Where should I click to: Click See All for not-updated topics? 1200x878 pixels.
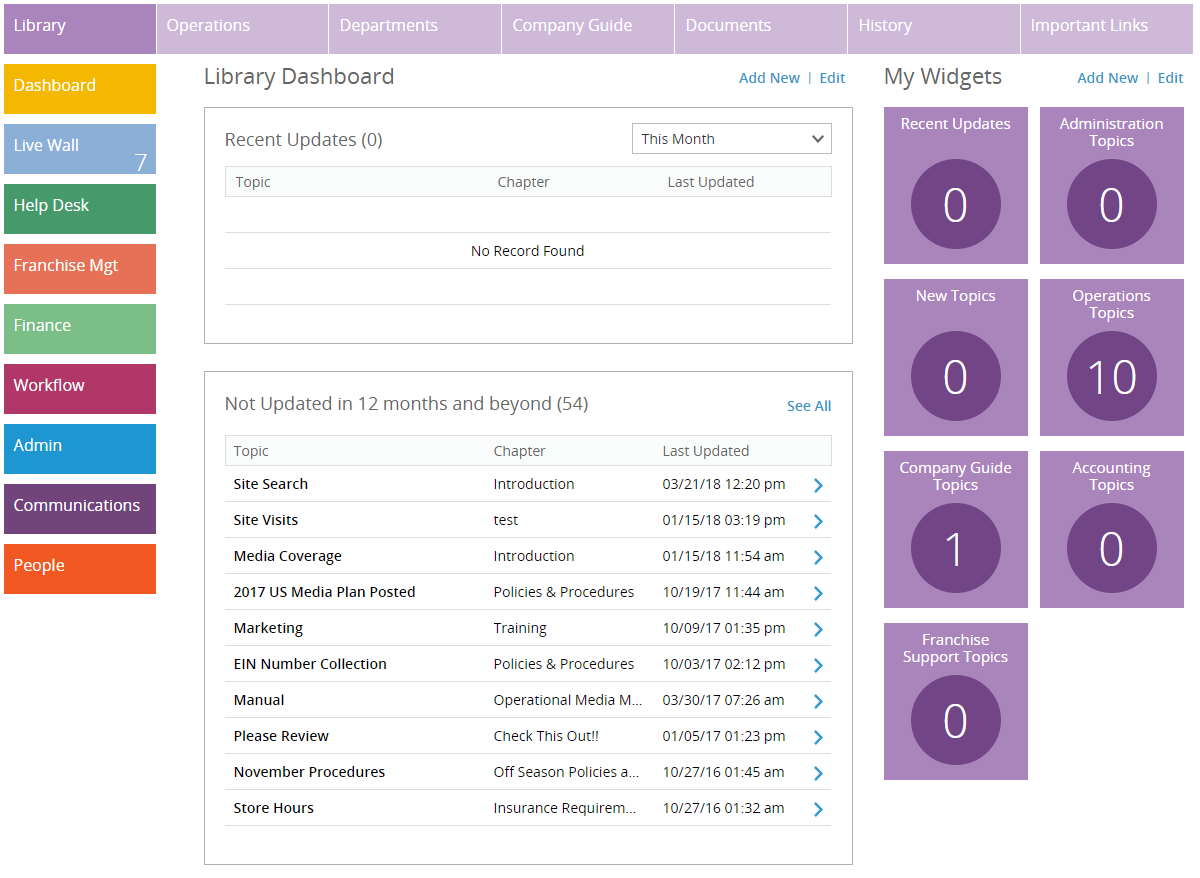(809, 406)
